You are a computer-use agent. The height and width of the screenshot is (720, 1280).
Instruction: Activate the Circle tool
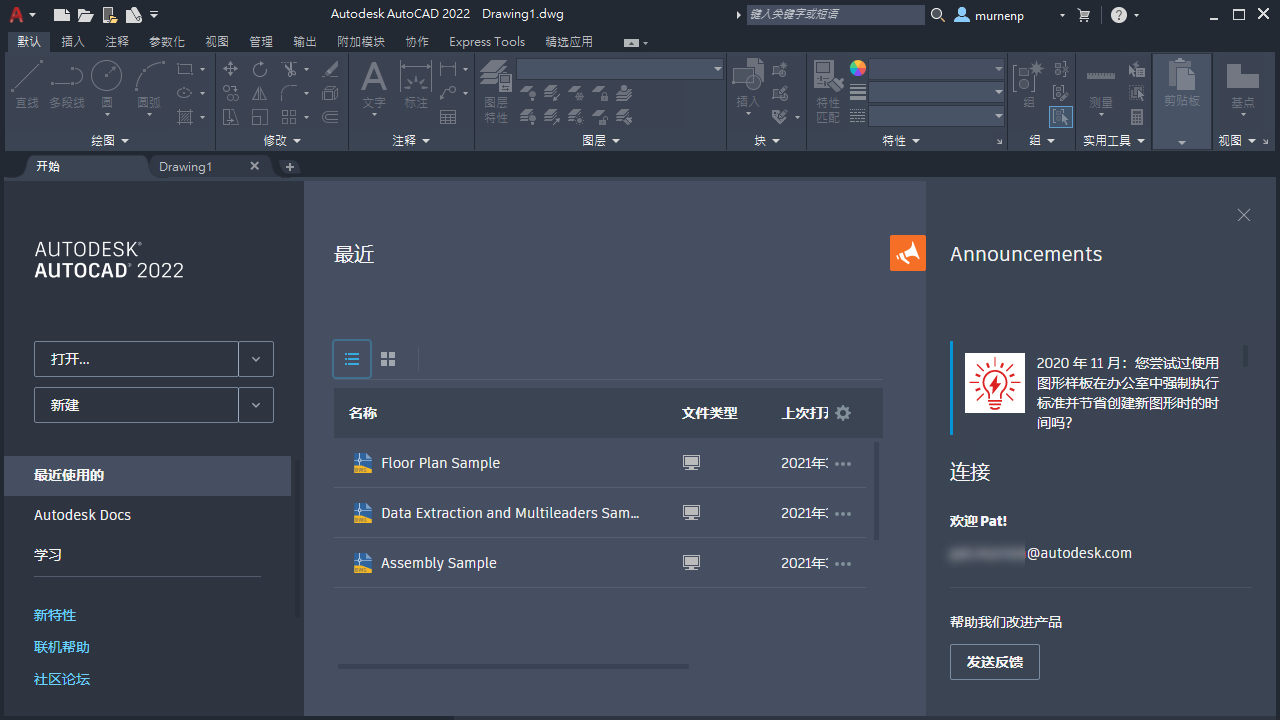tap(106, 75)
